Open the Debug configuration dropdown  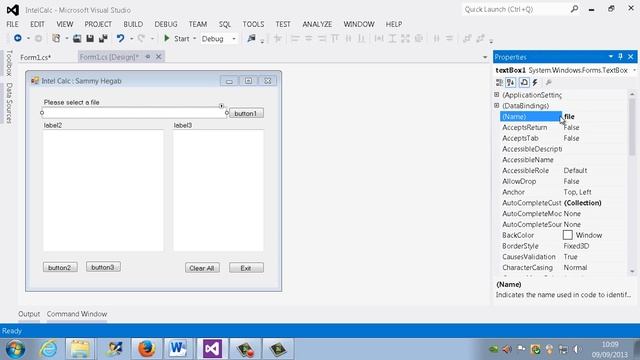(234, 39)
